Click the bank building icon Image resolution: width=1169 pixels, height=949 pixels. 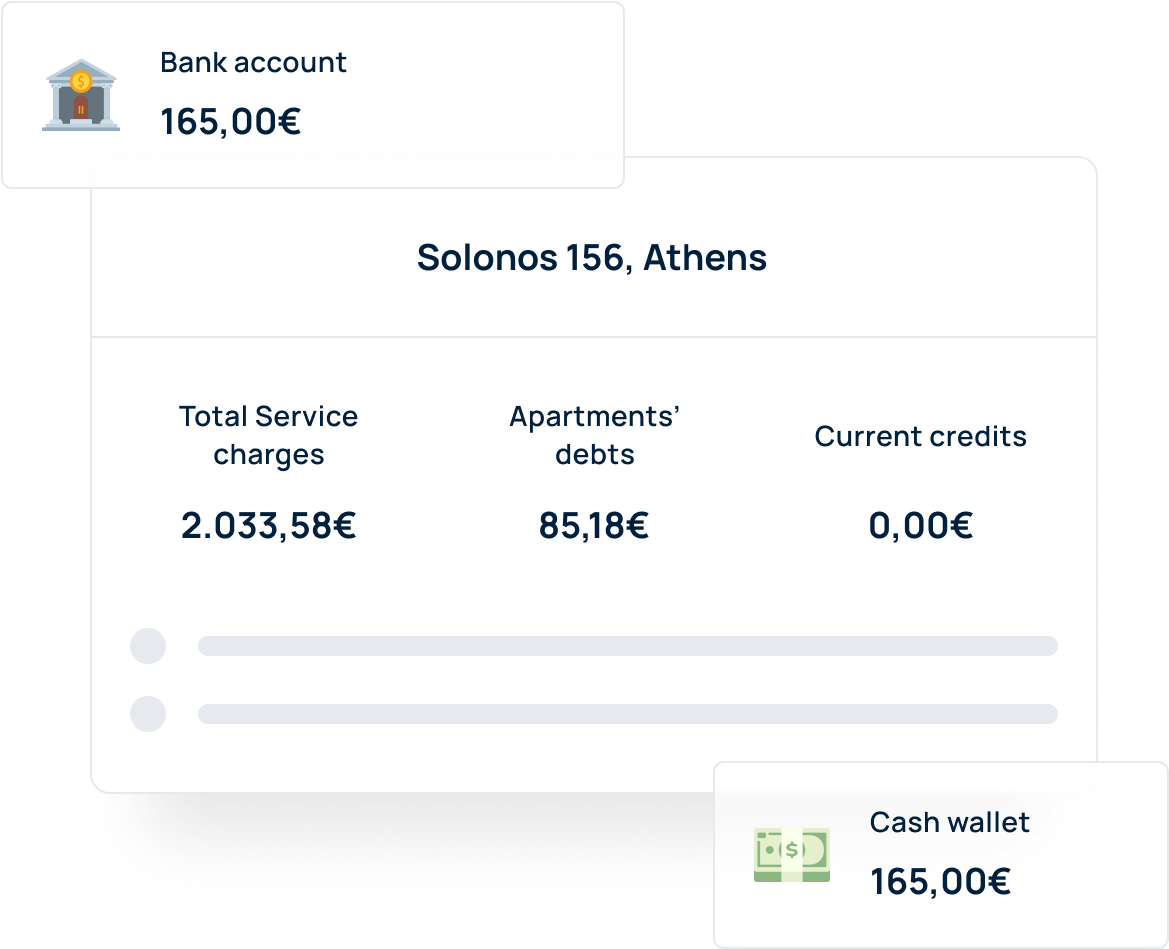tap(81, 95)
